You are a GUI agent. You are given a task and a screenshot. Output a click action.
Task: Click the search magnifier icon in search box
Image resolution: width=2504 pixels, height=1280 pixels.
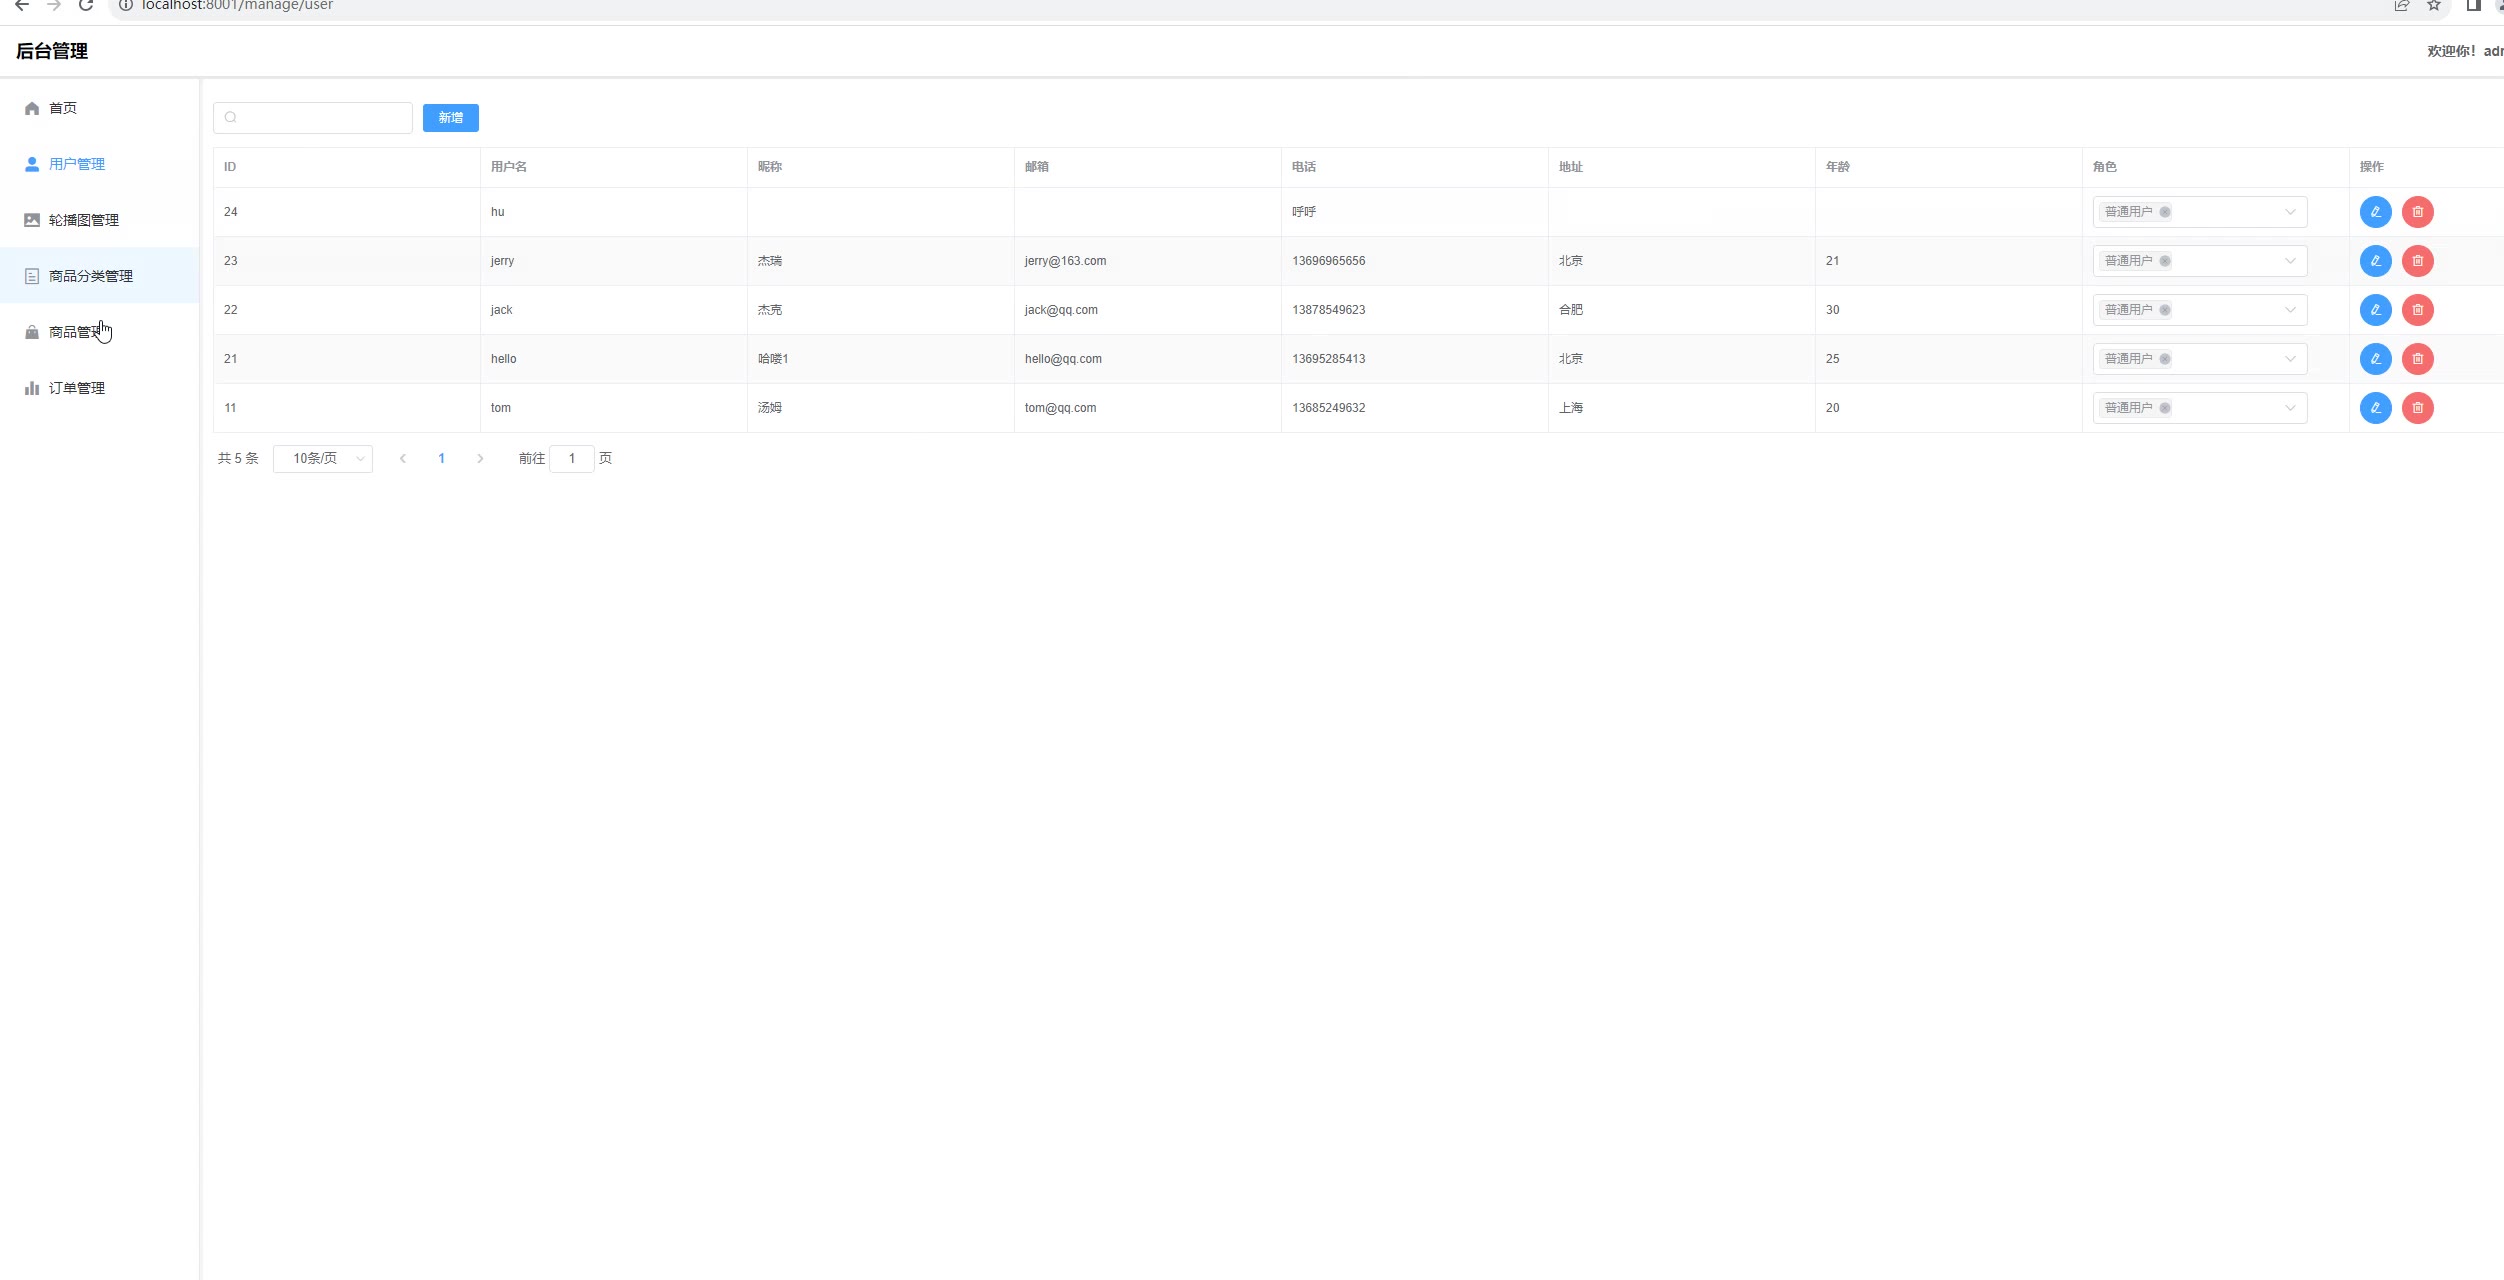pyautogui.click(x=231, y=118)
